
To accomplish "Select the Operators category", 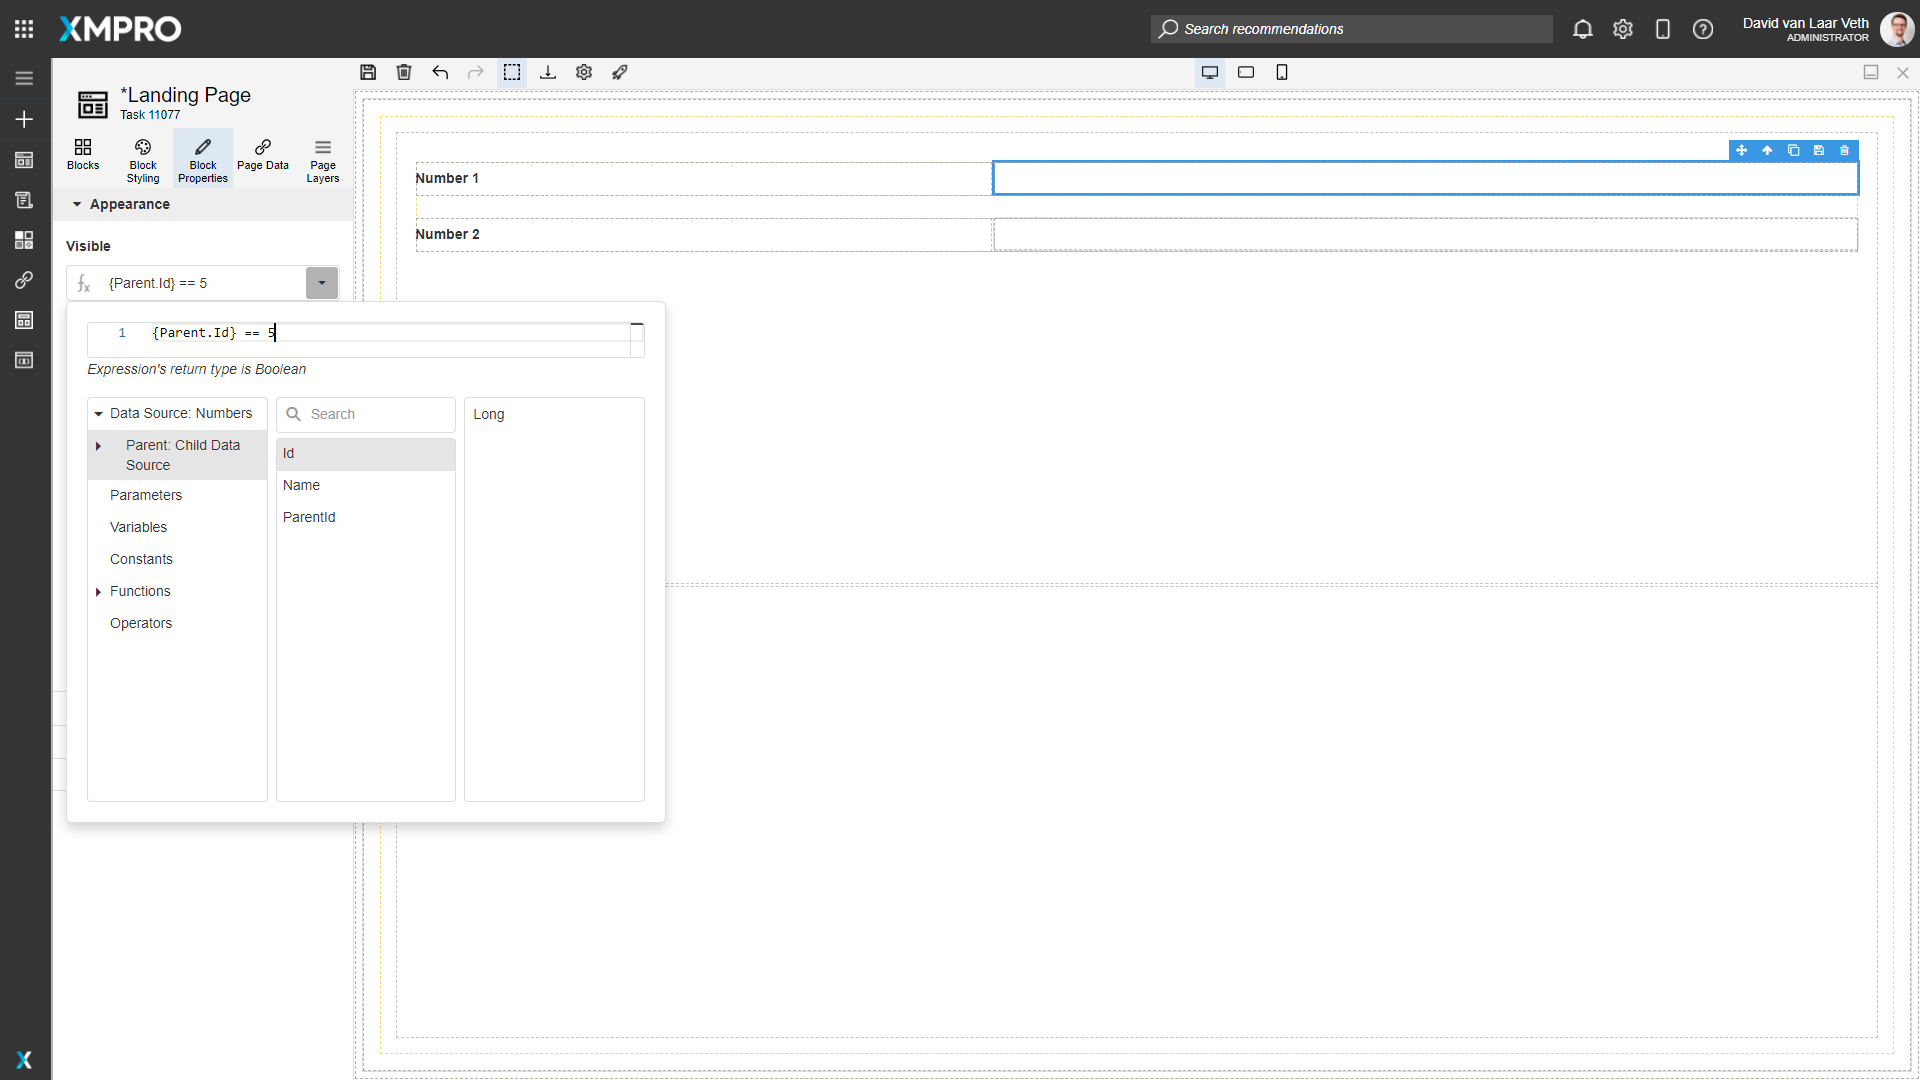I will [141, 623].
